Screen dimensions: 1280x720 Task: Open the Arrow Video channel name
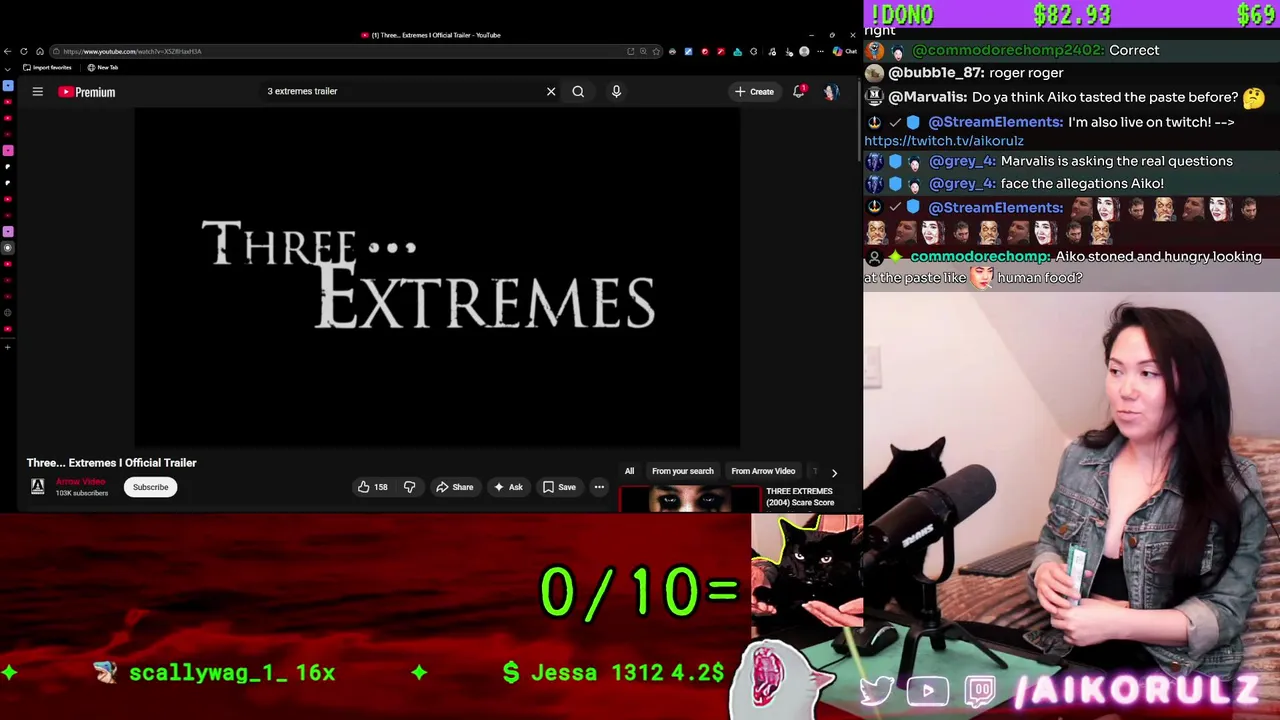(x=80, y=482)
